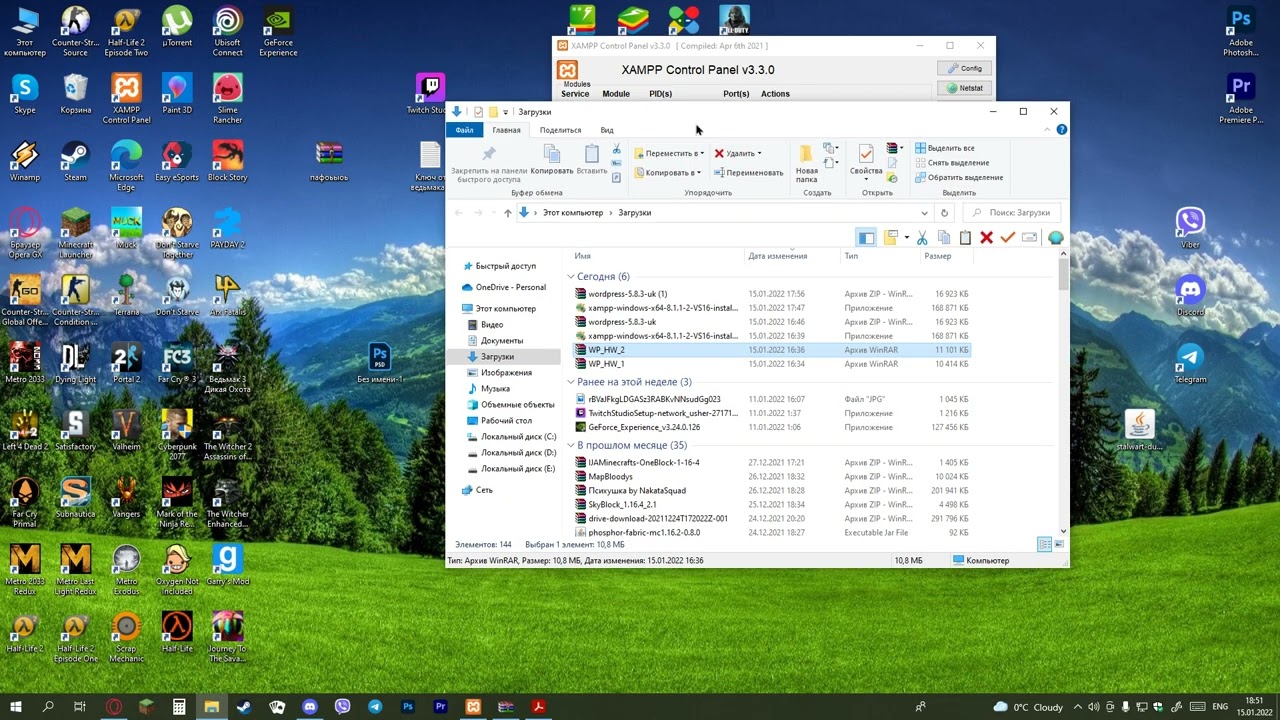Screen dimensions: 1280x720
Task: Open the Windows Start menu
Action: click(16, 707)
